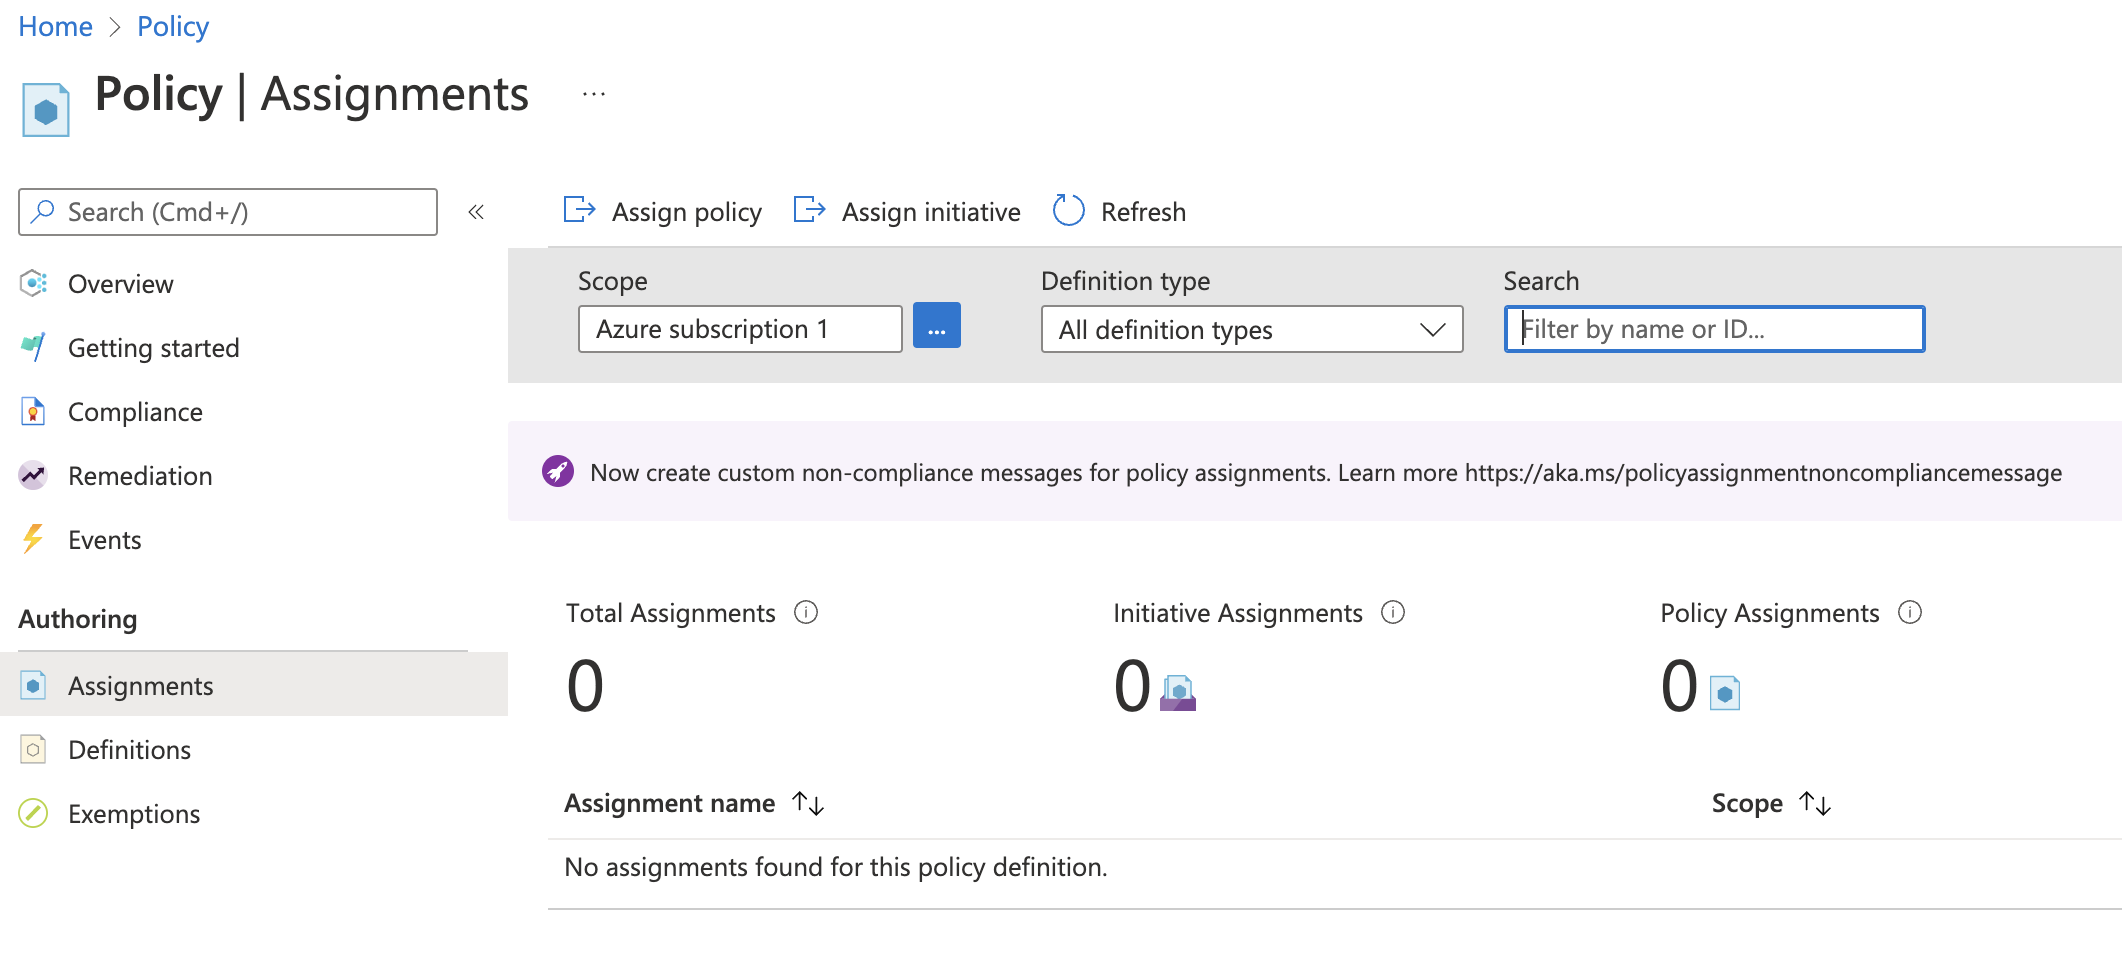Click the Events lightning bolt icon
The width and height of the screenshot is (2122, 980).
click(x=33, y=540)
